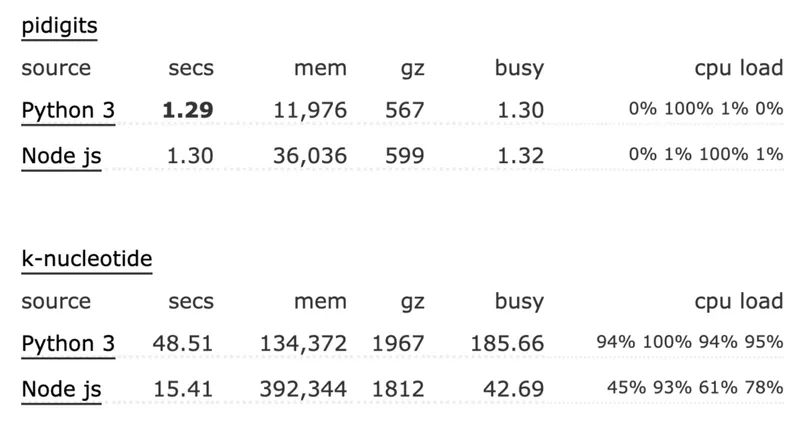Click the 1967 gz value
Screen dimensions: 800x424
400,344
